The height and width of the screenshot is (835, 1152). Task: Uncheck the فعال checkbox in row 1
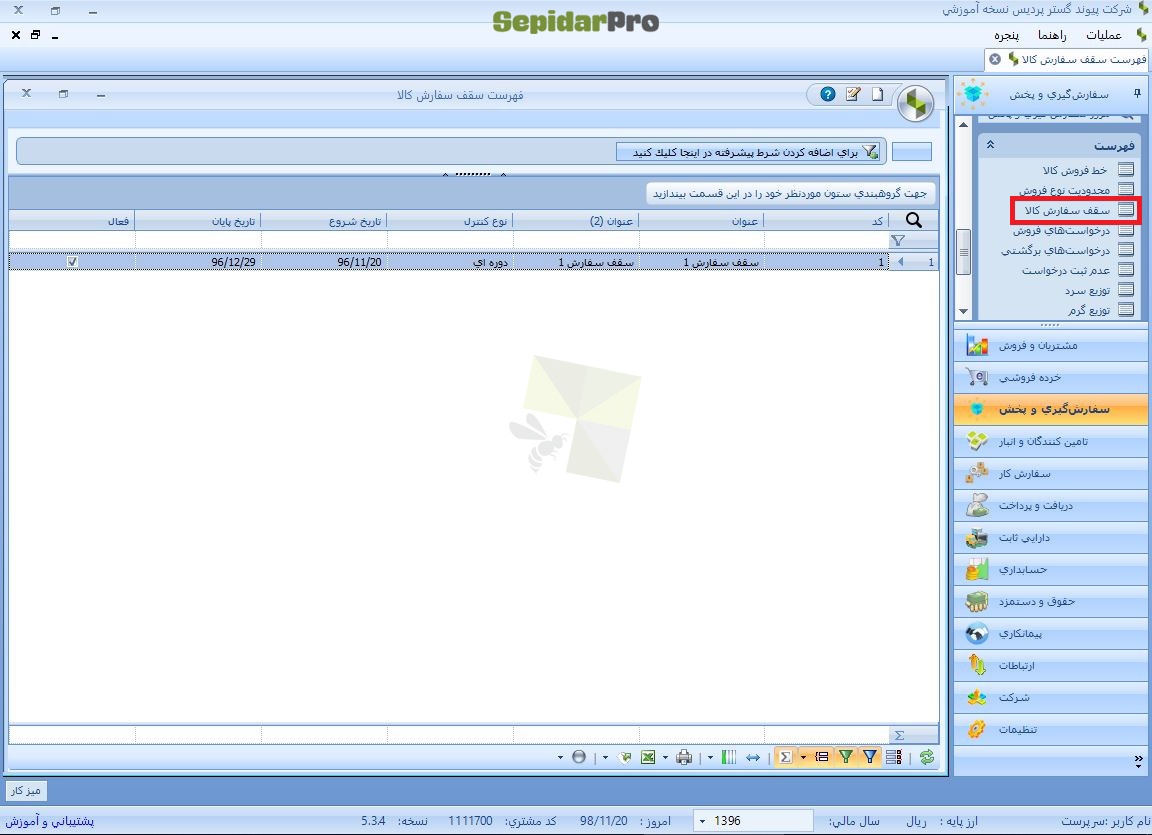tap(72, 261)
